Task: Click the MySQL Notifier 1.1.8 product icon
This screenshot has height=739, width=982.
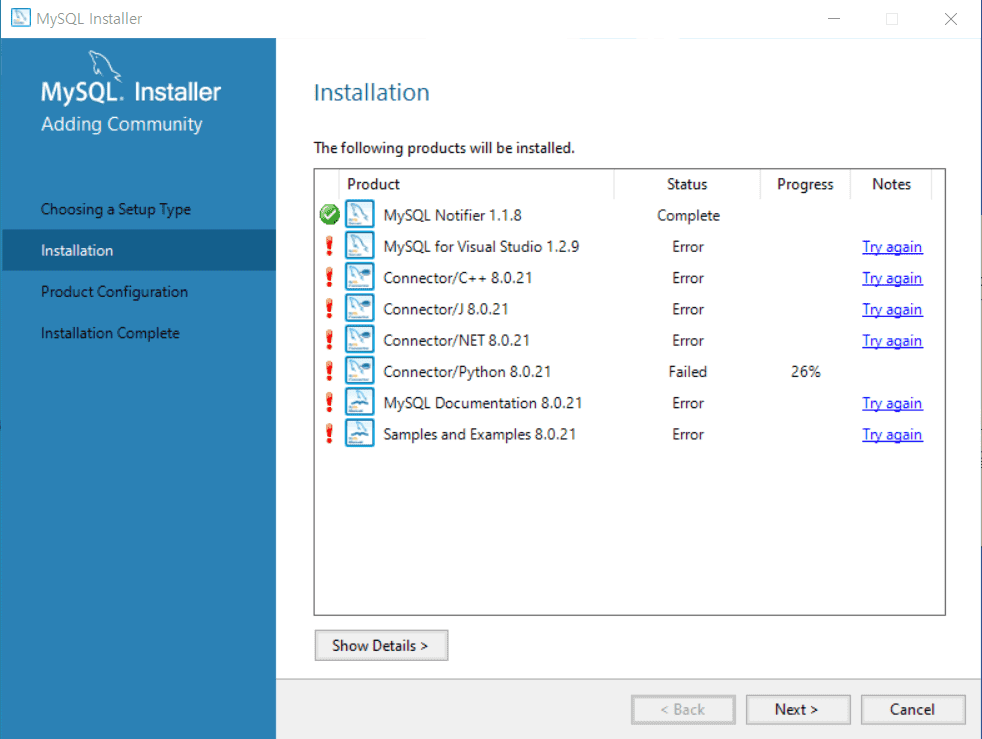Action: click(x=359, y=214)
